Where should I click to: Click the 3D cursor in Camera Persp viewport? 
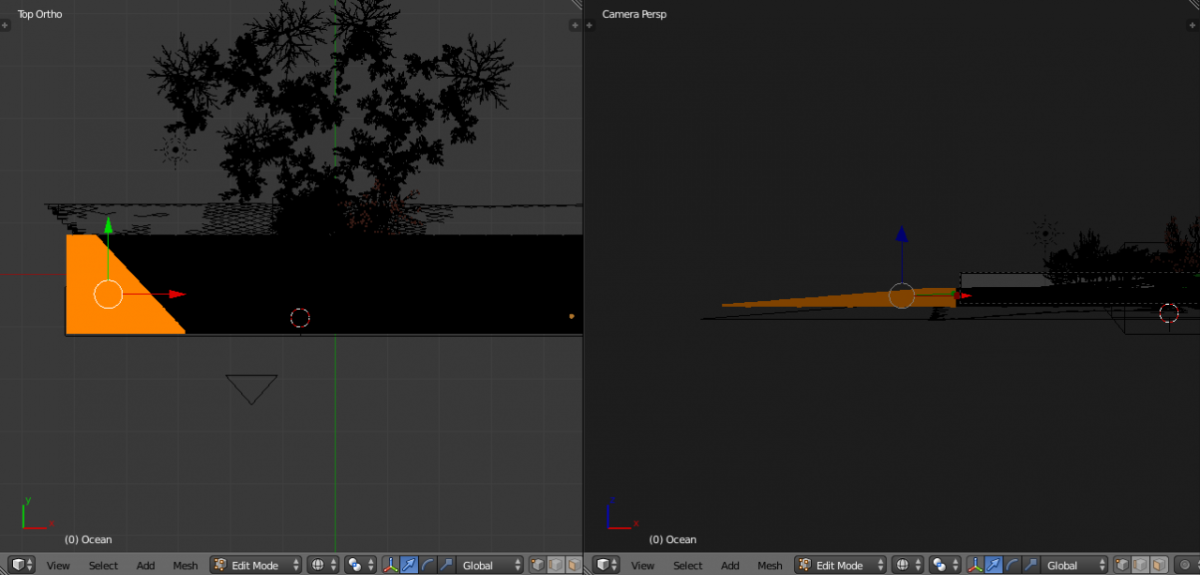pos(1169,313)
